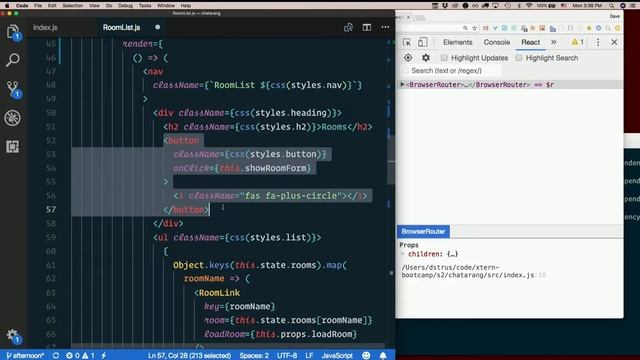640x360 pixels.
Task: Open React DevTools settings gear
Action: pos(426,58)
